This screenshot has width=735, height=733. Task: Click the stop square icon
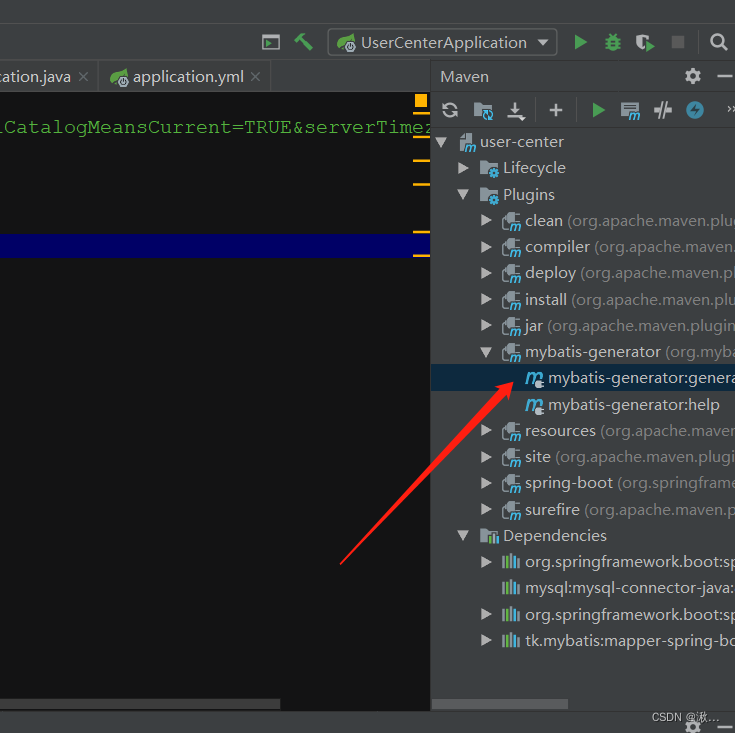point(677,42)
